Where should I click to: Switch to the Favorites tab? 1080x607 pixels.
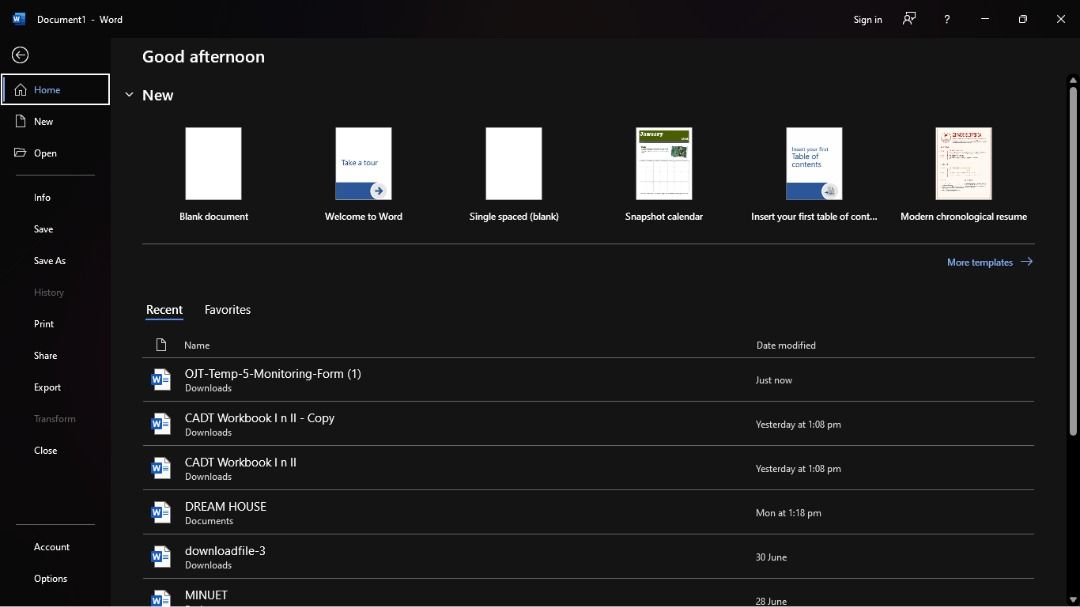pos(227,310)
